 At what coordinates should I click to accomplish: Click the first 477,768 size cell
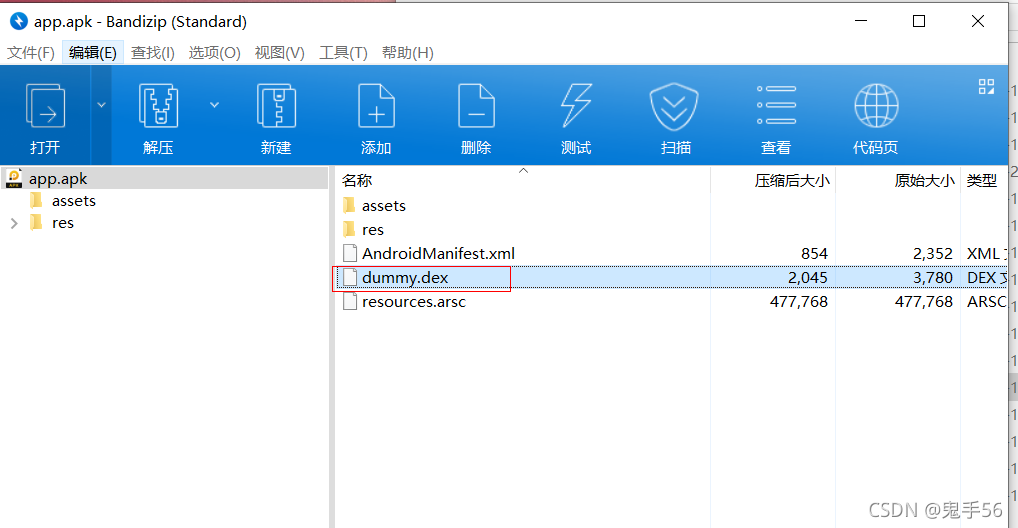click(799, 302)
